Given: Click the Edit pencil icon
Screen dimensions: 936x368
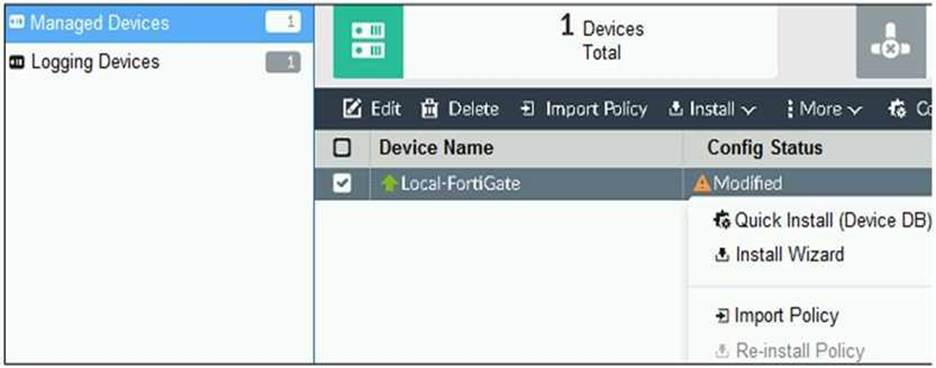Looking at the screenshot, I should 353,109.
